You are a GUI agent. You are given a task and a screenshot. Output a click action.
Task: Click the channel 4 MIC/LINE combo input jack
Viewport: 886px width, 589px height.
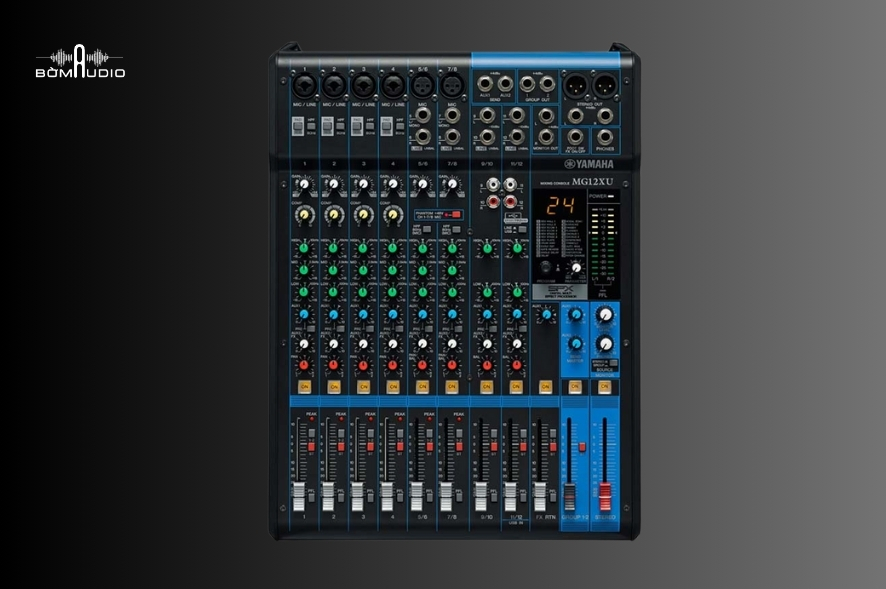393,86
